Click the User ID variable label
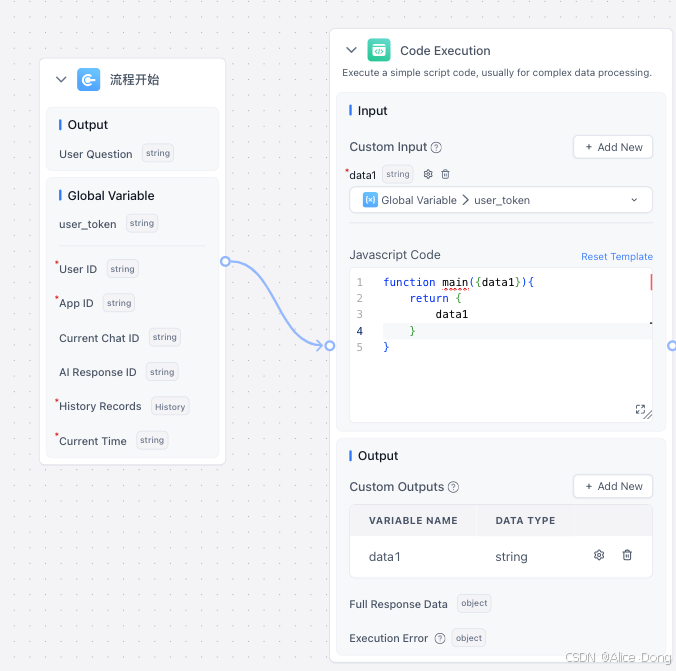676x671 pixels. coord(78,269)
